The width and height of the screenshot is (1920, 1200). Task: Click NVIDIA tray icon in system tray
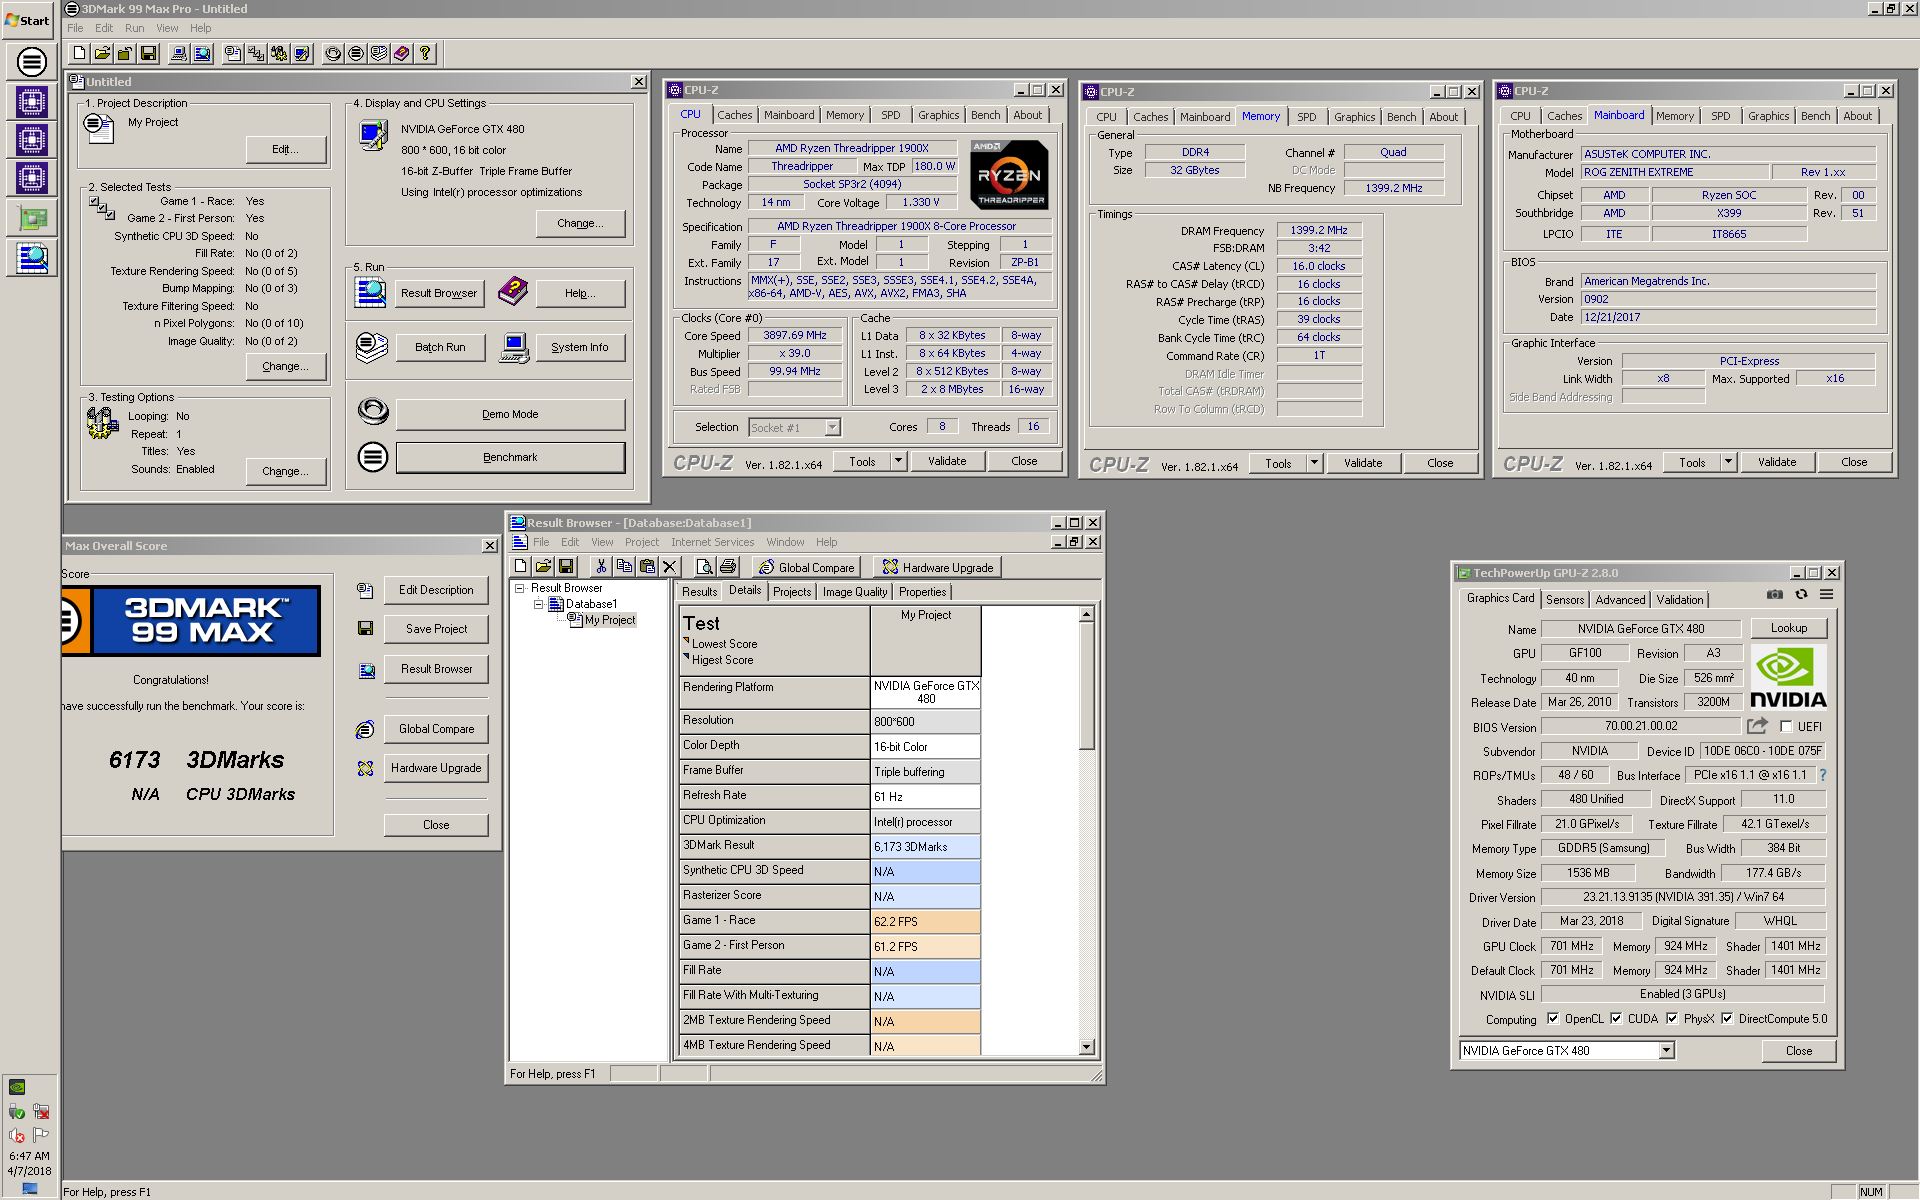(x=16, y=1087)
